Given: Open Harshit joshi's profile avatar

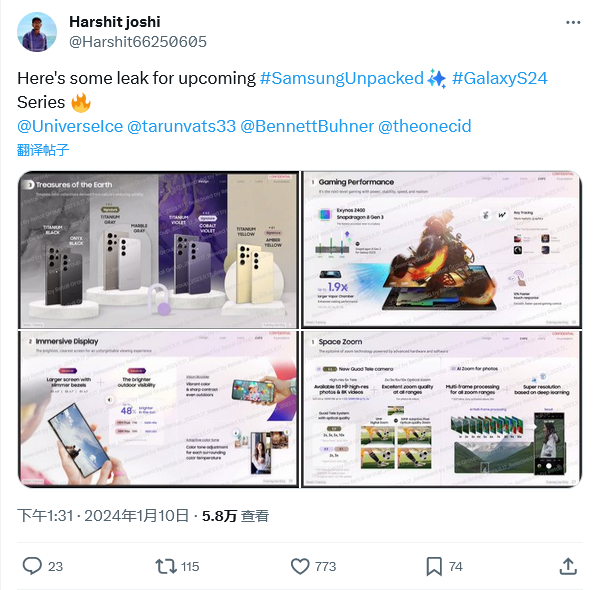Looking at the screenshot, I should pos(37,32).
